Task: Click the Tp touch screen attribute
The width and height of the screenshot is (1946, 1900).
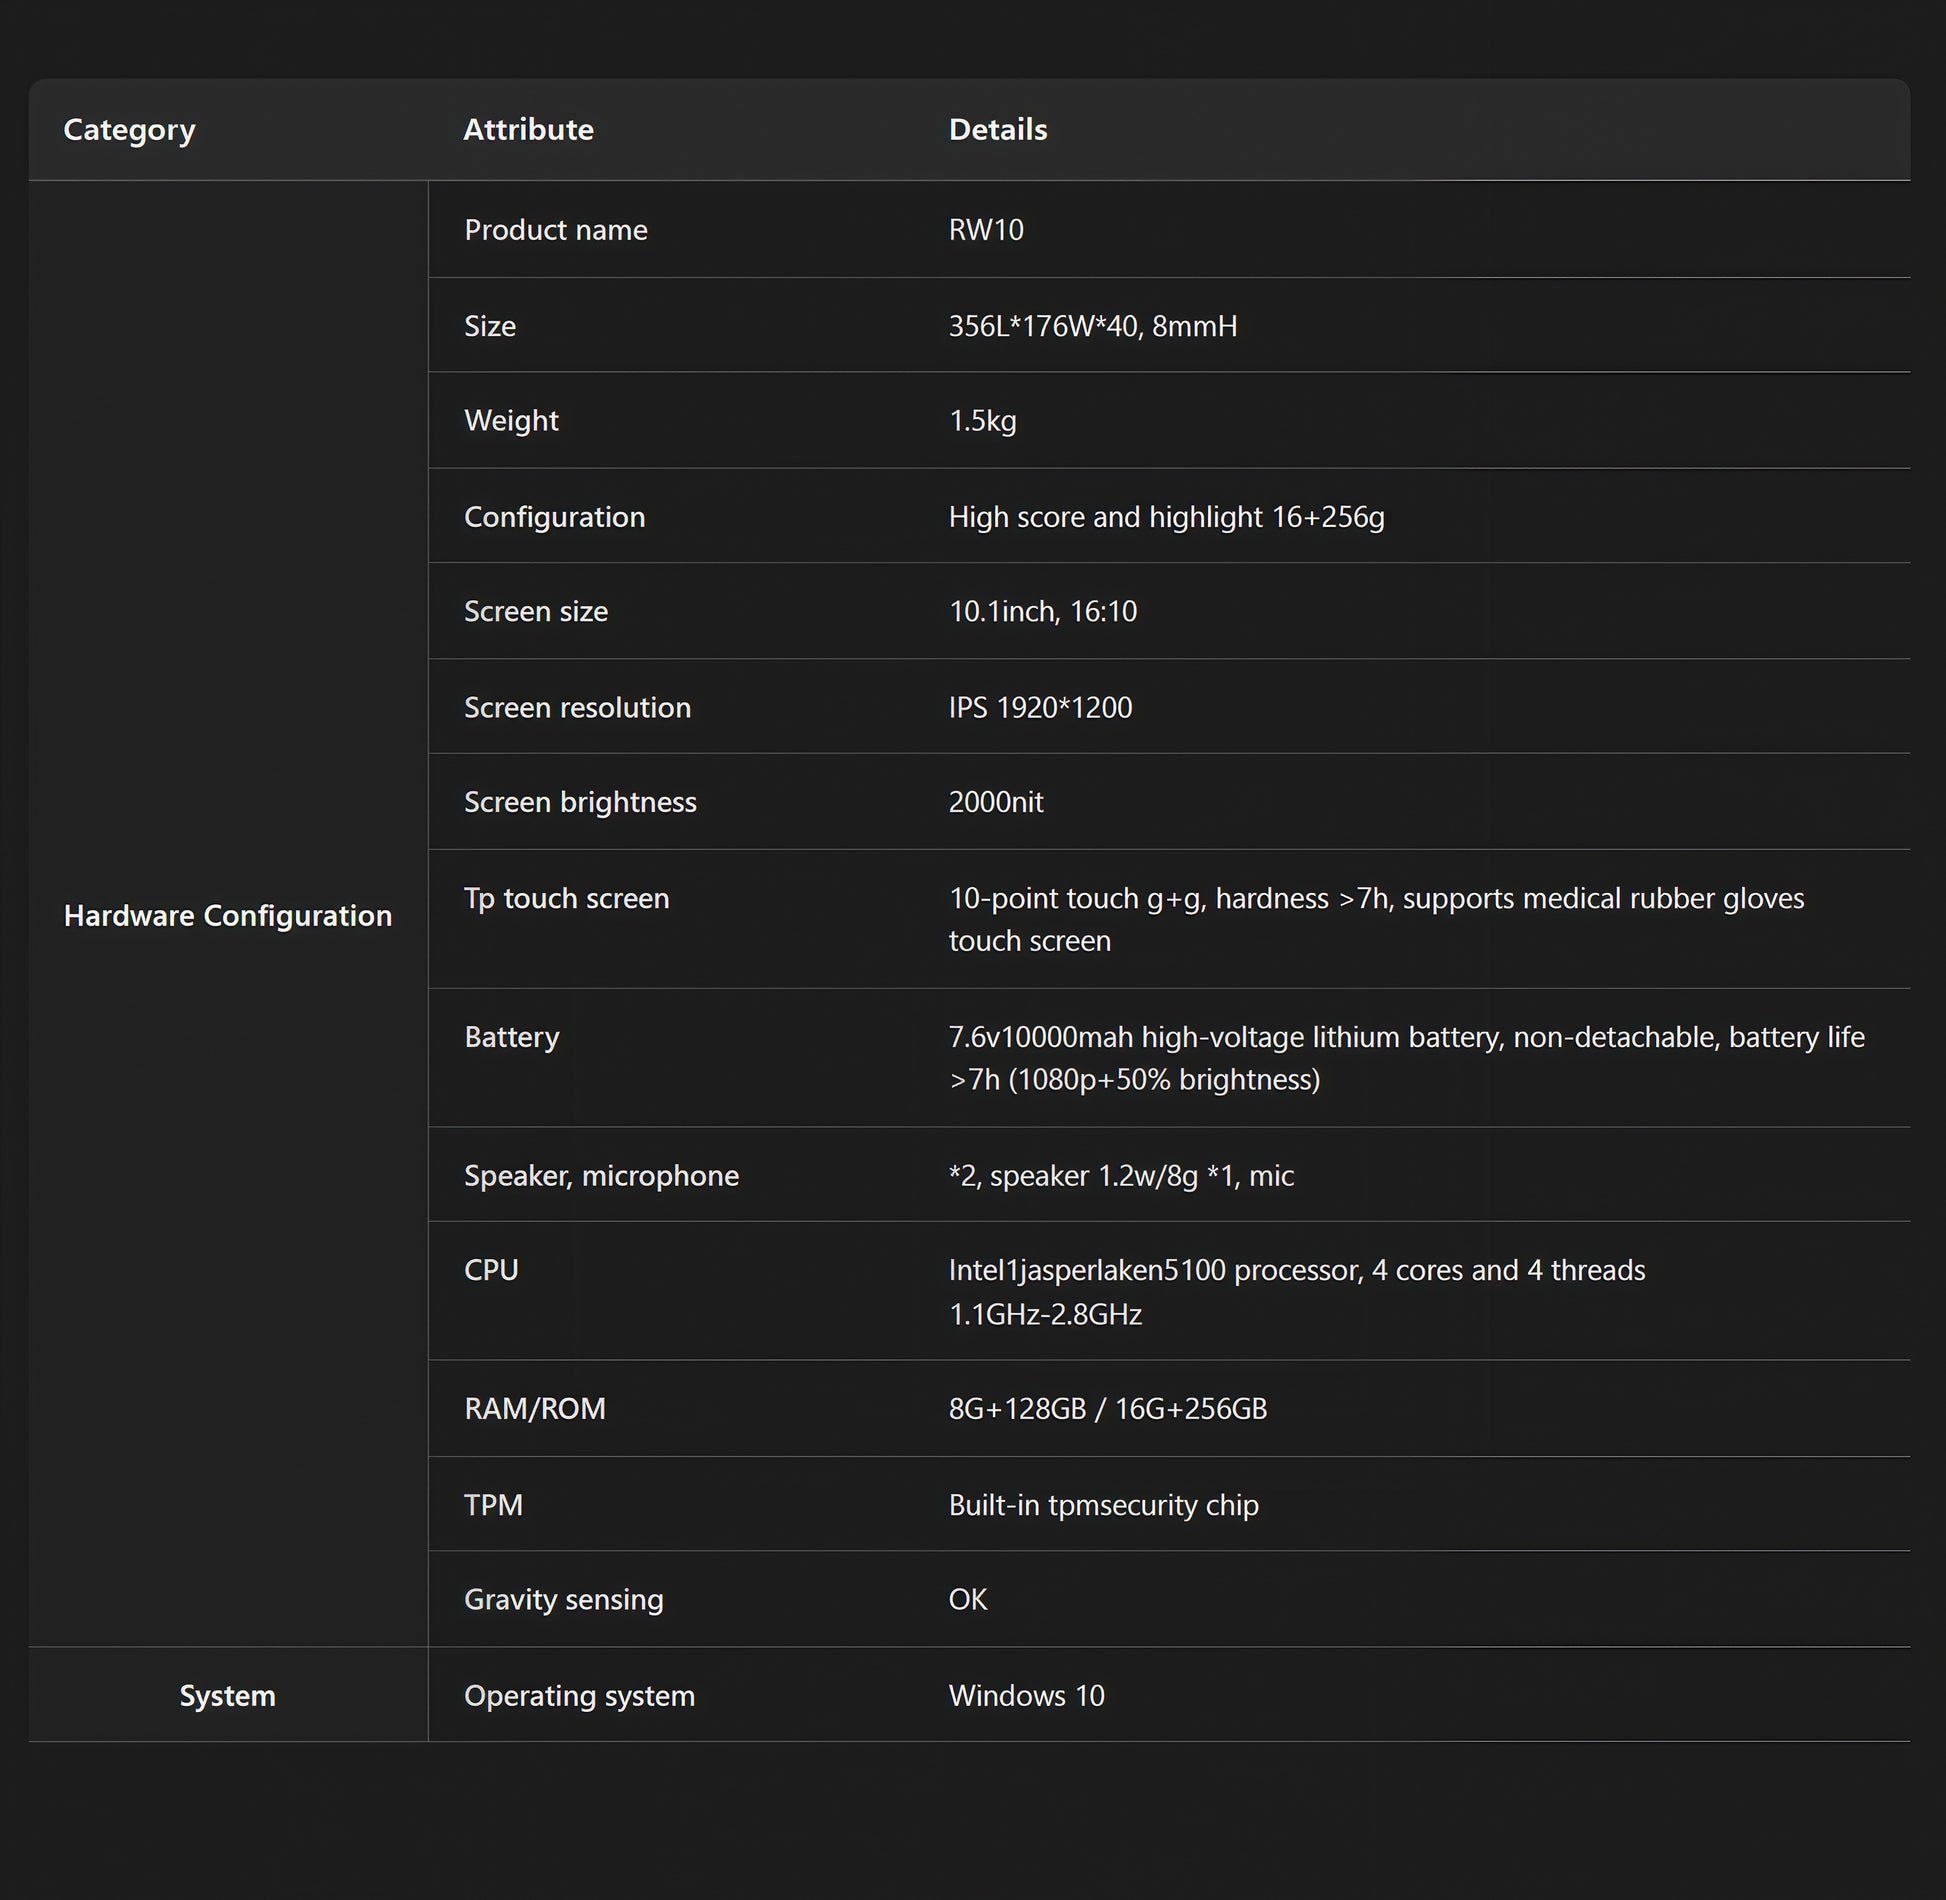Action: click(x=567, y=898)
